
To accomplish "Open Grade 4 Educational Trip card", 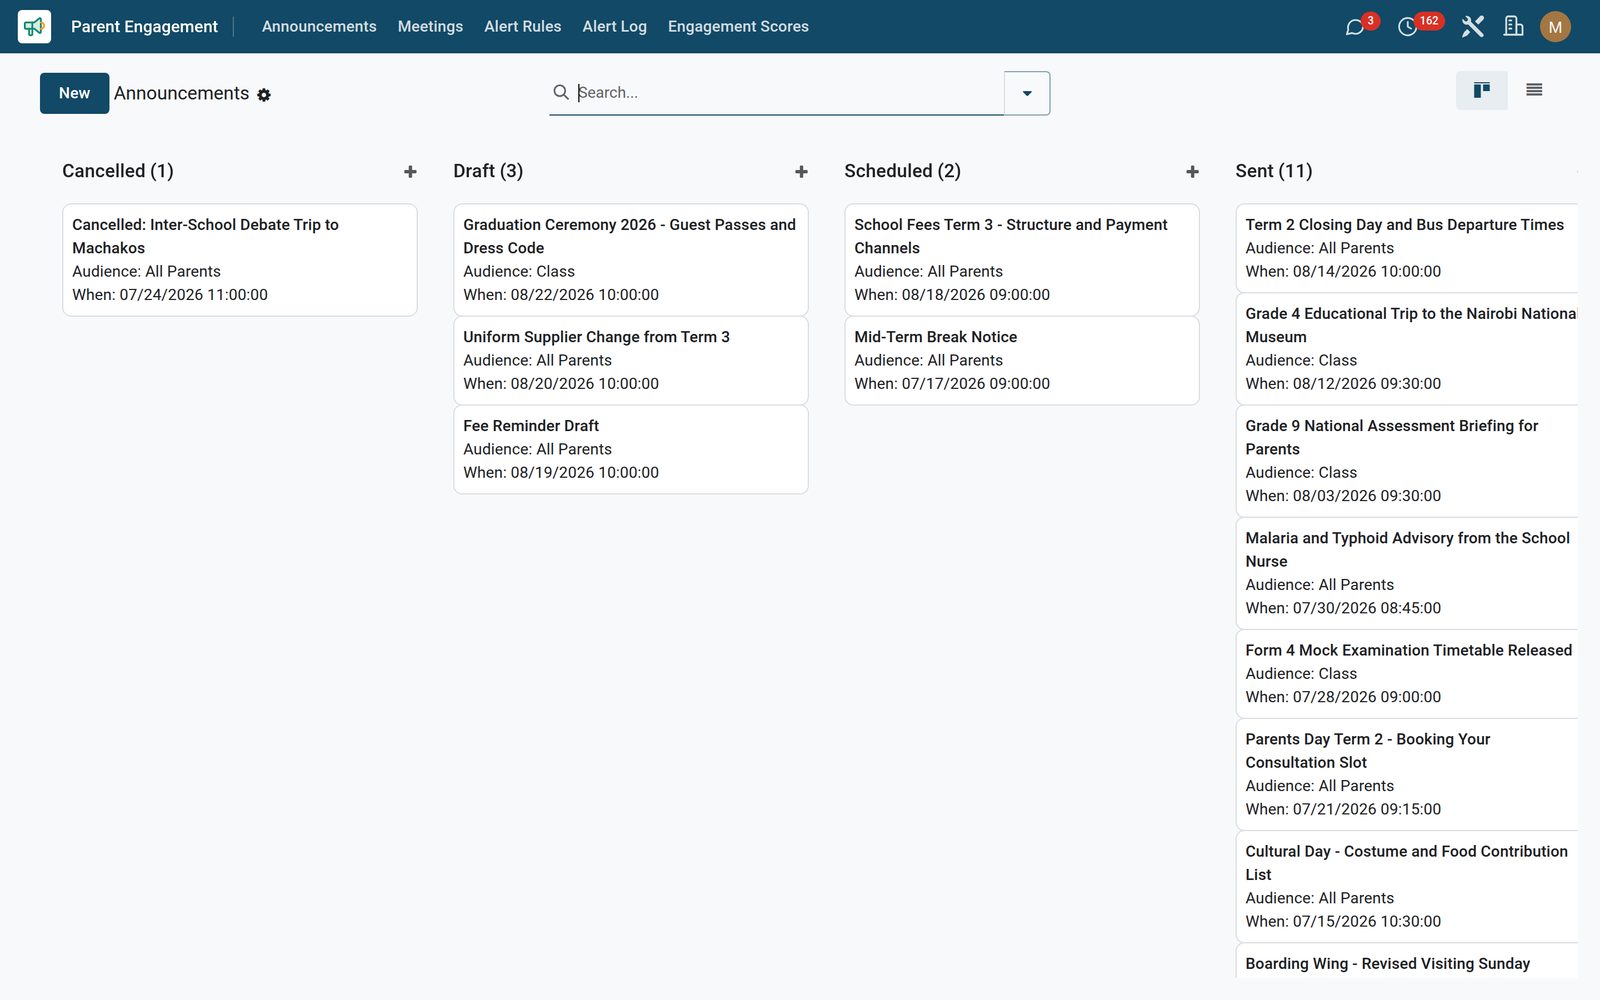I will 1406,349.
